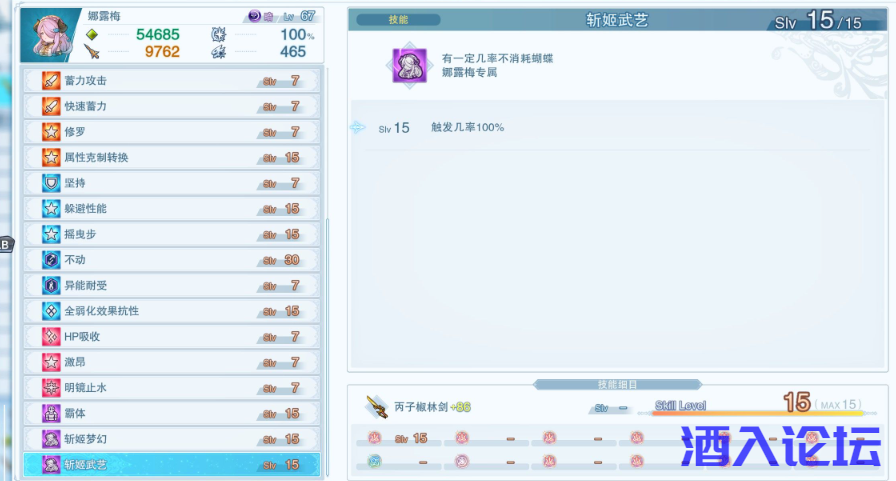Viewport: 896px width, 481px height.
Task: Click the 娜露梅专属 text
Action: 469,72
